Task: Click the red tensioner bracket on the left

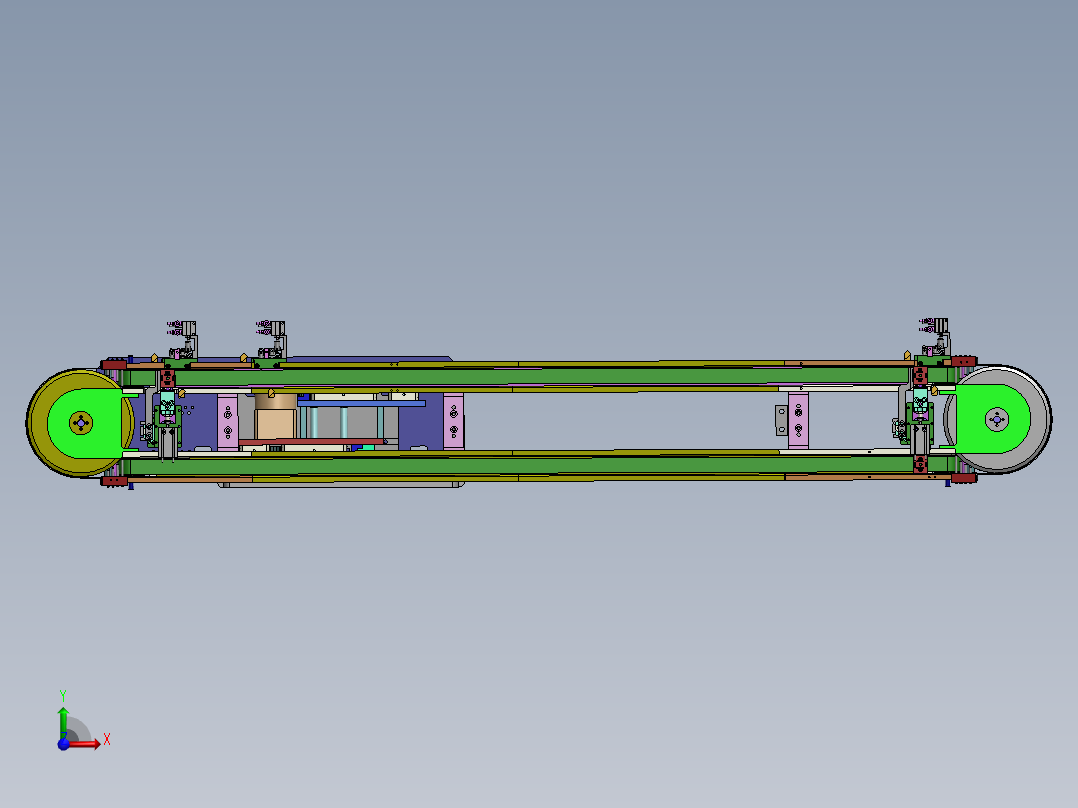Action: 168,376
